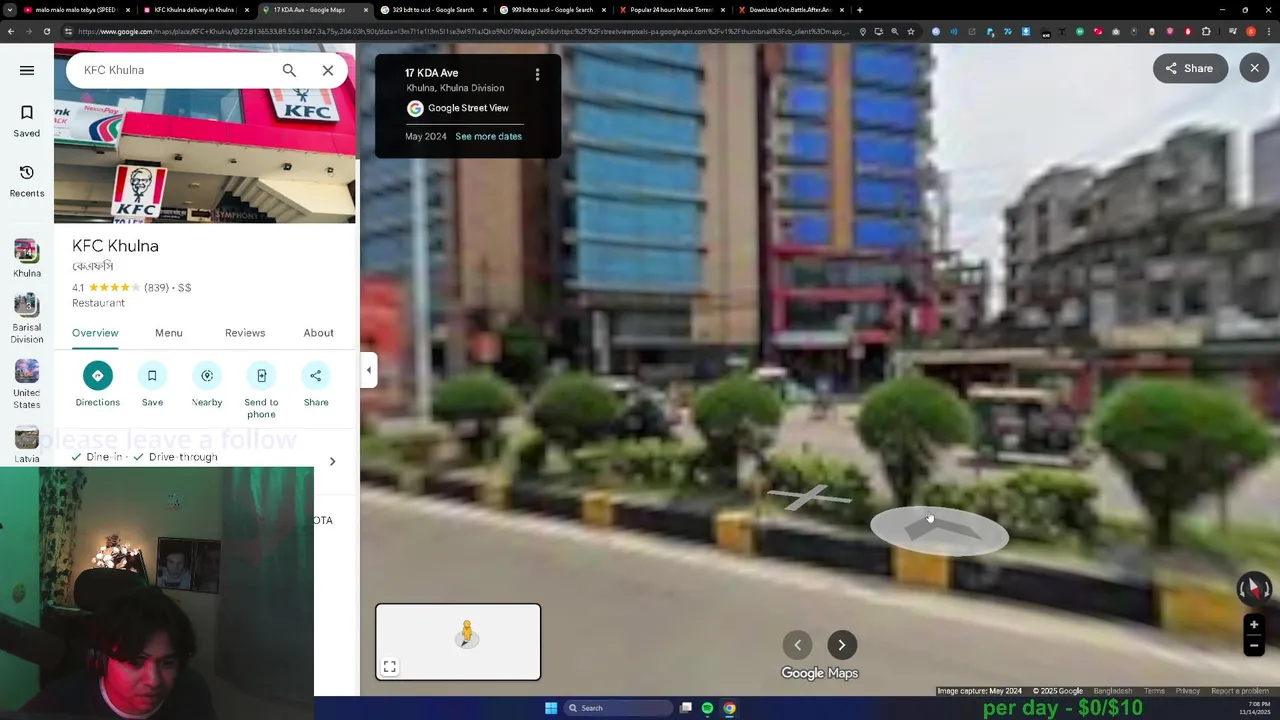Switch to the Overview tab
The image size is (1280, 720).
pyautogui.click(x=95, y=333)
